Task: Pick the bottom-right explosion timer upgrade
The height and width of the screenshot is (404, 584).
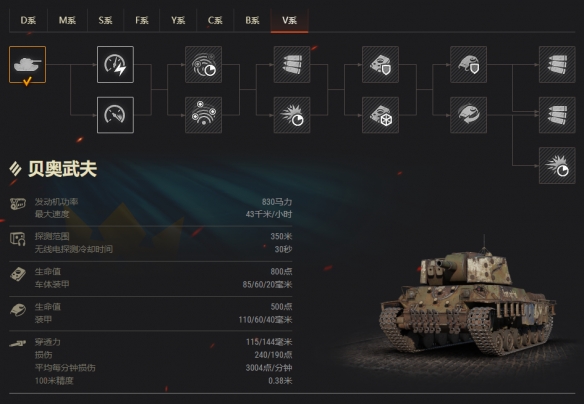Action: [x=557, y=165]
